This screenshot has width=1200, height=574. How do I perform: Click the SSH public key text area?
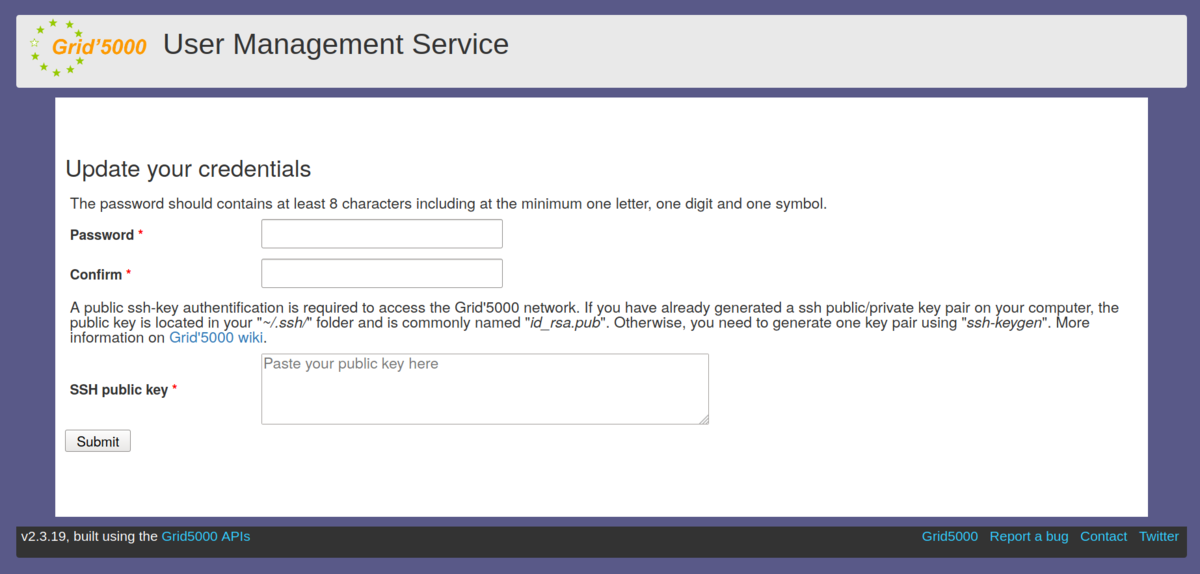[484, 389]
